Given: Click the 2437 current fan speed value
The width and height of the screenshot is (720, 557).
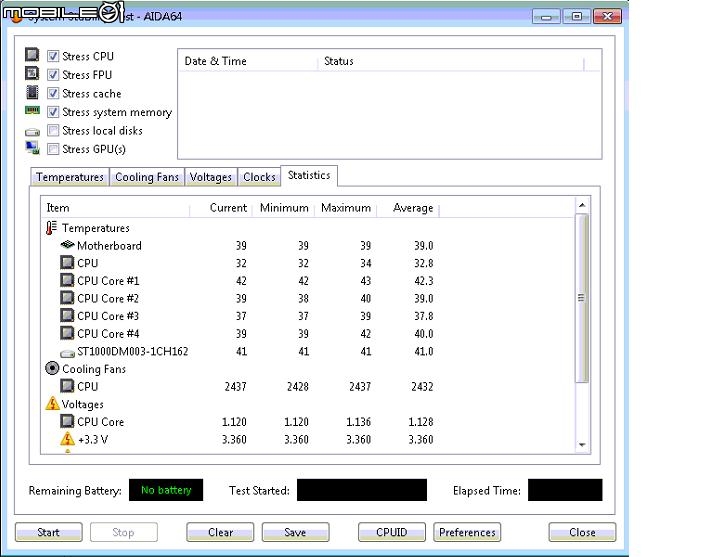Looking at the screenshot, I should [x=236, y=387].
